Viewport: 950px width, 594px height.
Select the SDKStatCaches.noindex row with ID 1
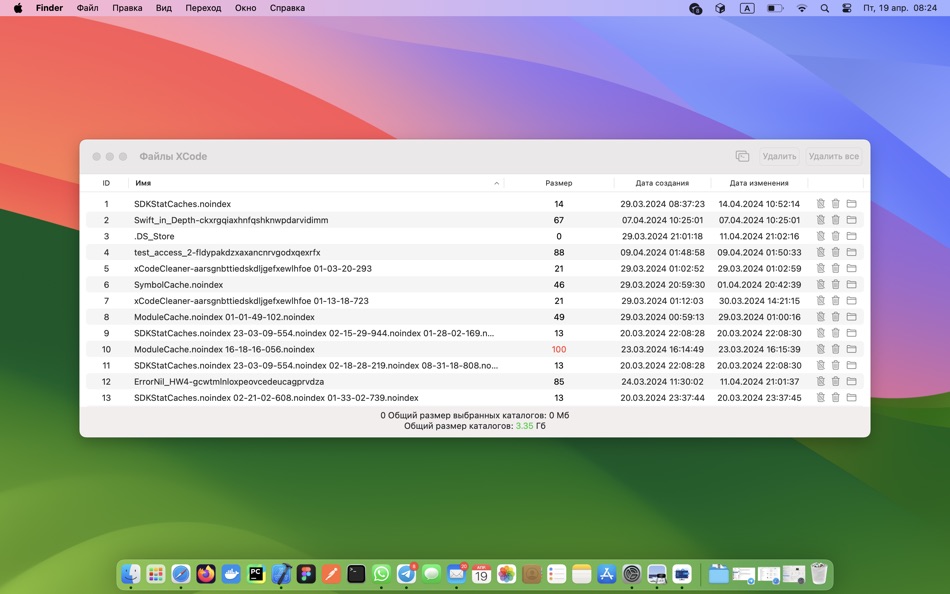click(475, 204)
